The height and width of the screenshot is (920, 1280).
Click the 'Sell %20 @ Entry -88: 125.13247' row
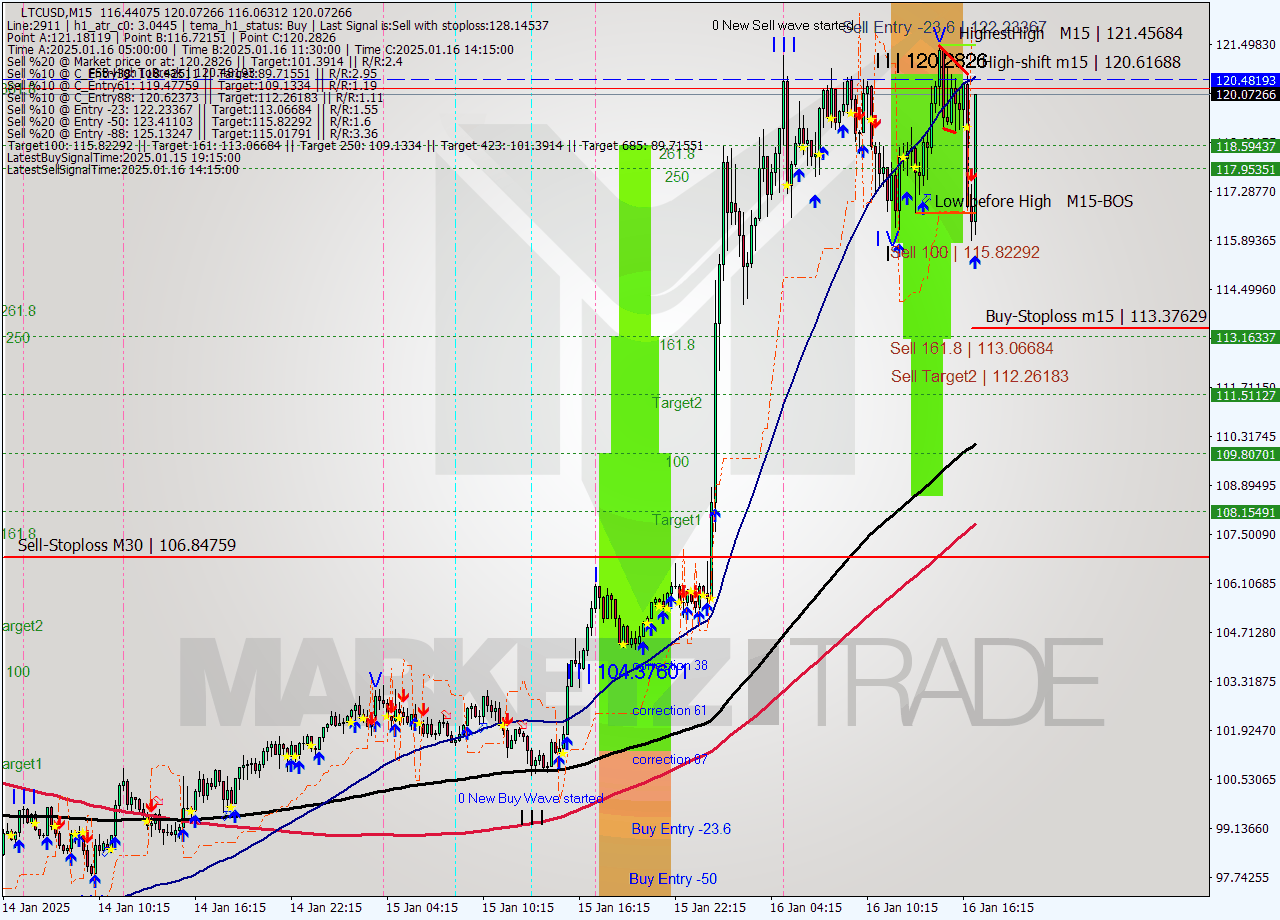(x=192, y=133)
